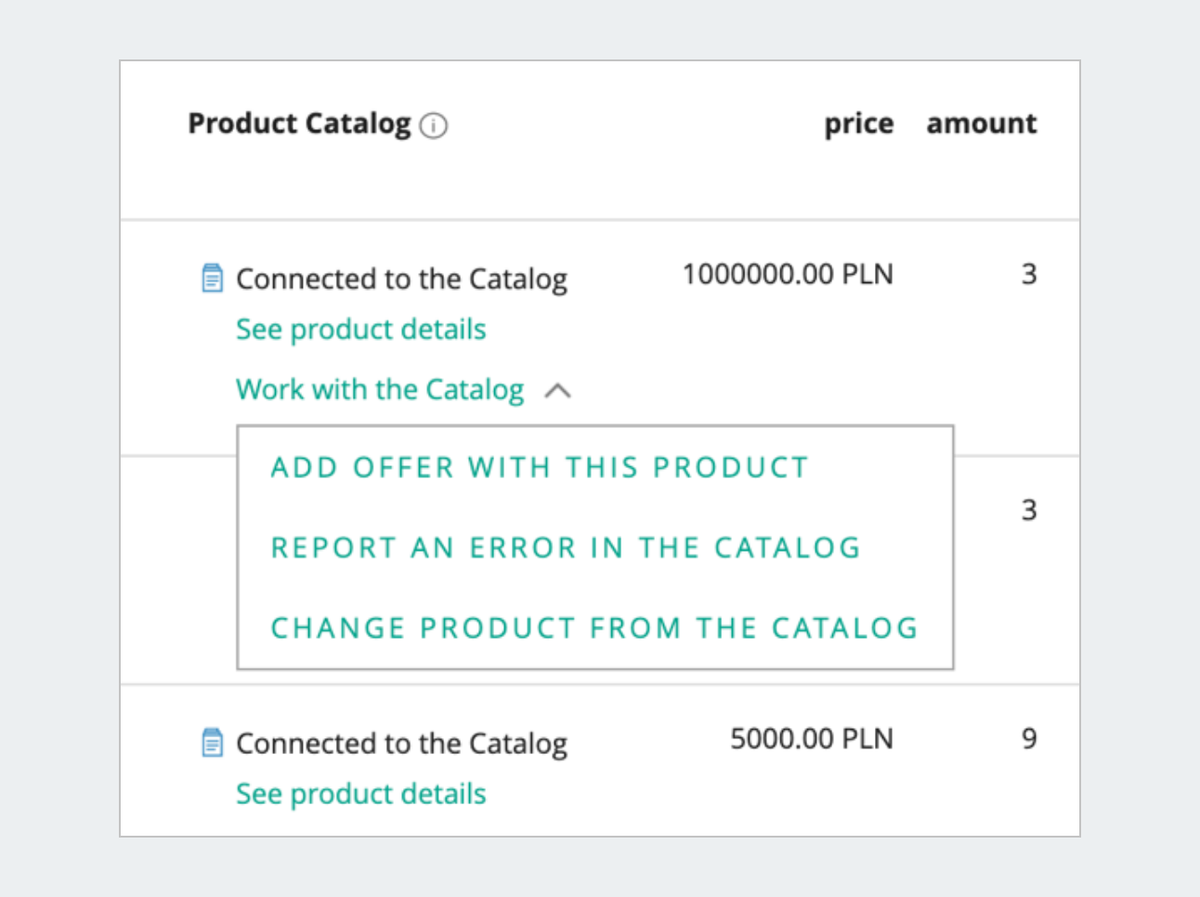
Task: Click the document icon in the 1000000.00 PLN row
Action: coord(212,278)
